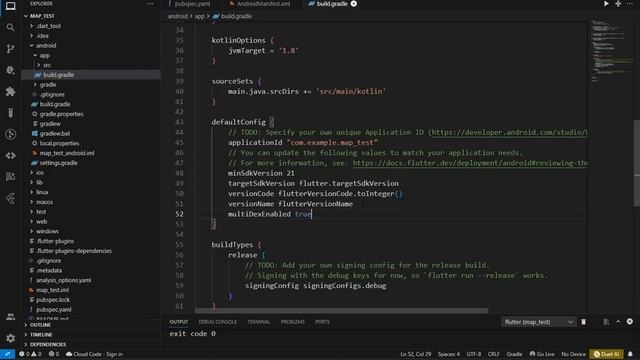The image size is (640, 360).
Task: Click Cloud Code - Sign in
Action: (x=94, y=354)
